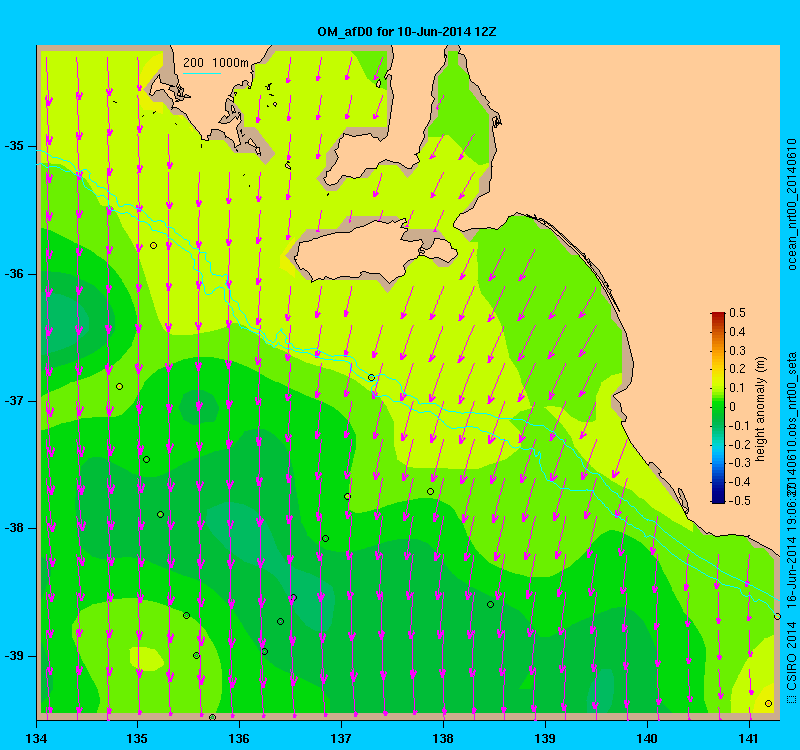800x750 pixels.
Task: Select the '-39' latitude tick label
Action: pyautogui.click(x=14, y=656)
